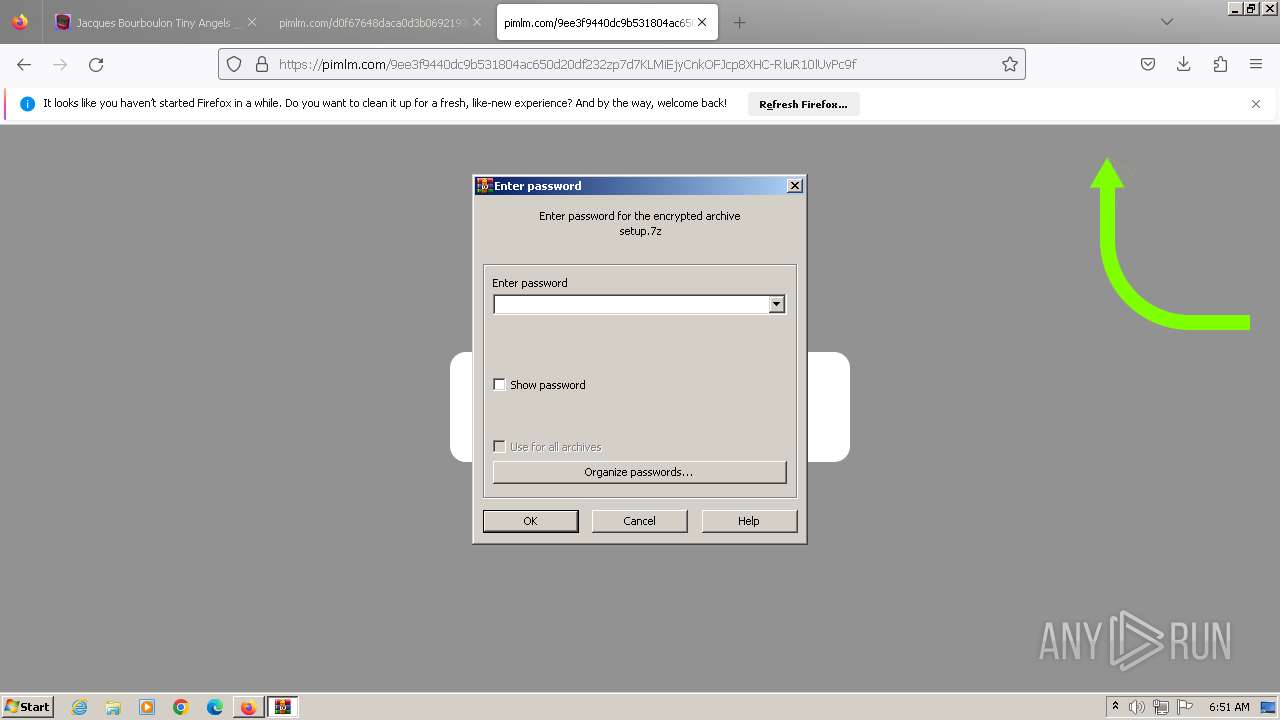Viewport: 1280px width, 720px height.
Task: Open Firefox View pinned icon
Action: tap(20, 22)
